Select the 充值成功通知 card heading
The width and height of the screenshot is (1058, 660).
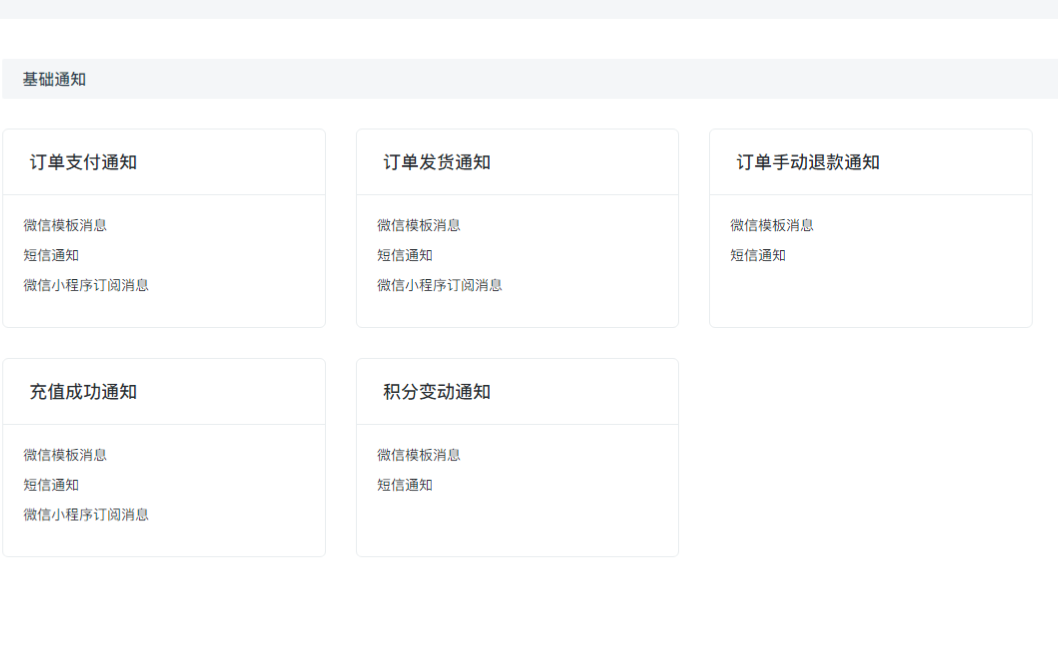point(83,392)
